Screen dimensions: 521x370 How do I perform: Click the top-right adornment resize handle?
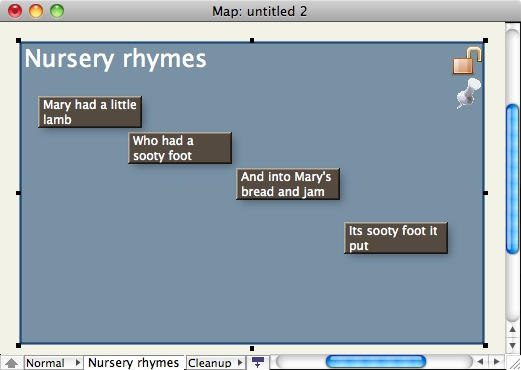click(x=486, y=41)
